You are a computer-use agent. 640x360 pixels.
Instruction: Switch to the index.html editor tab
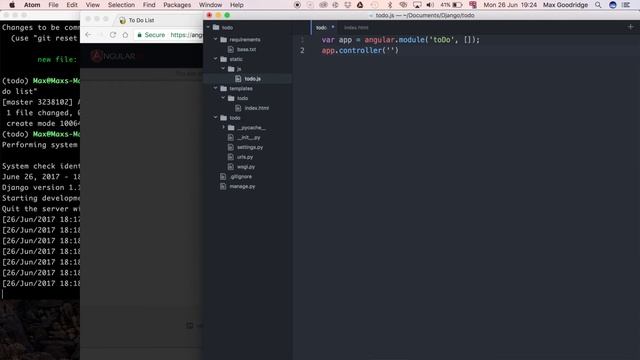tap(356, 27)
